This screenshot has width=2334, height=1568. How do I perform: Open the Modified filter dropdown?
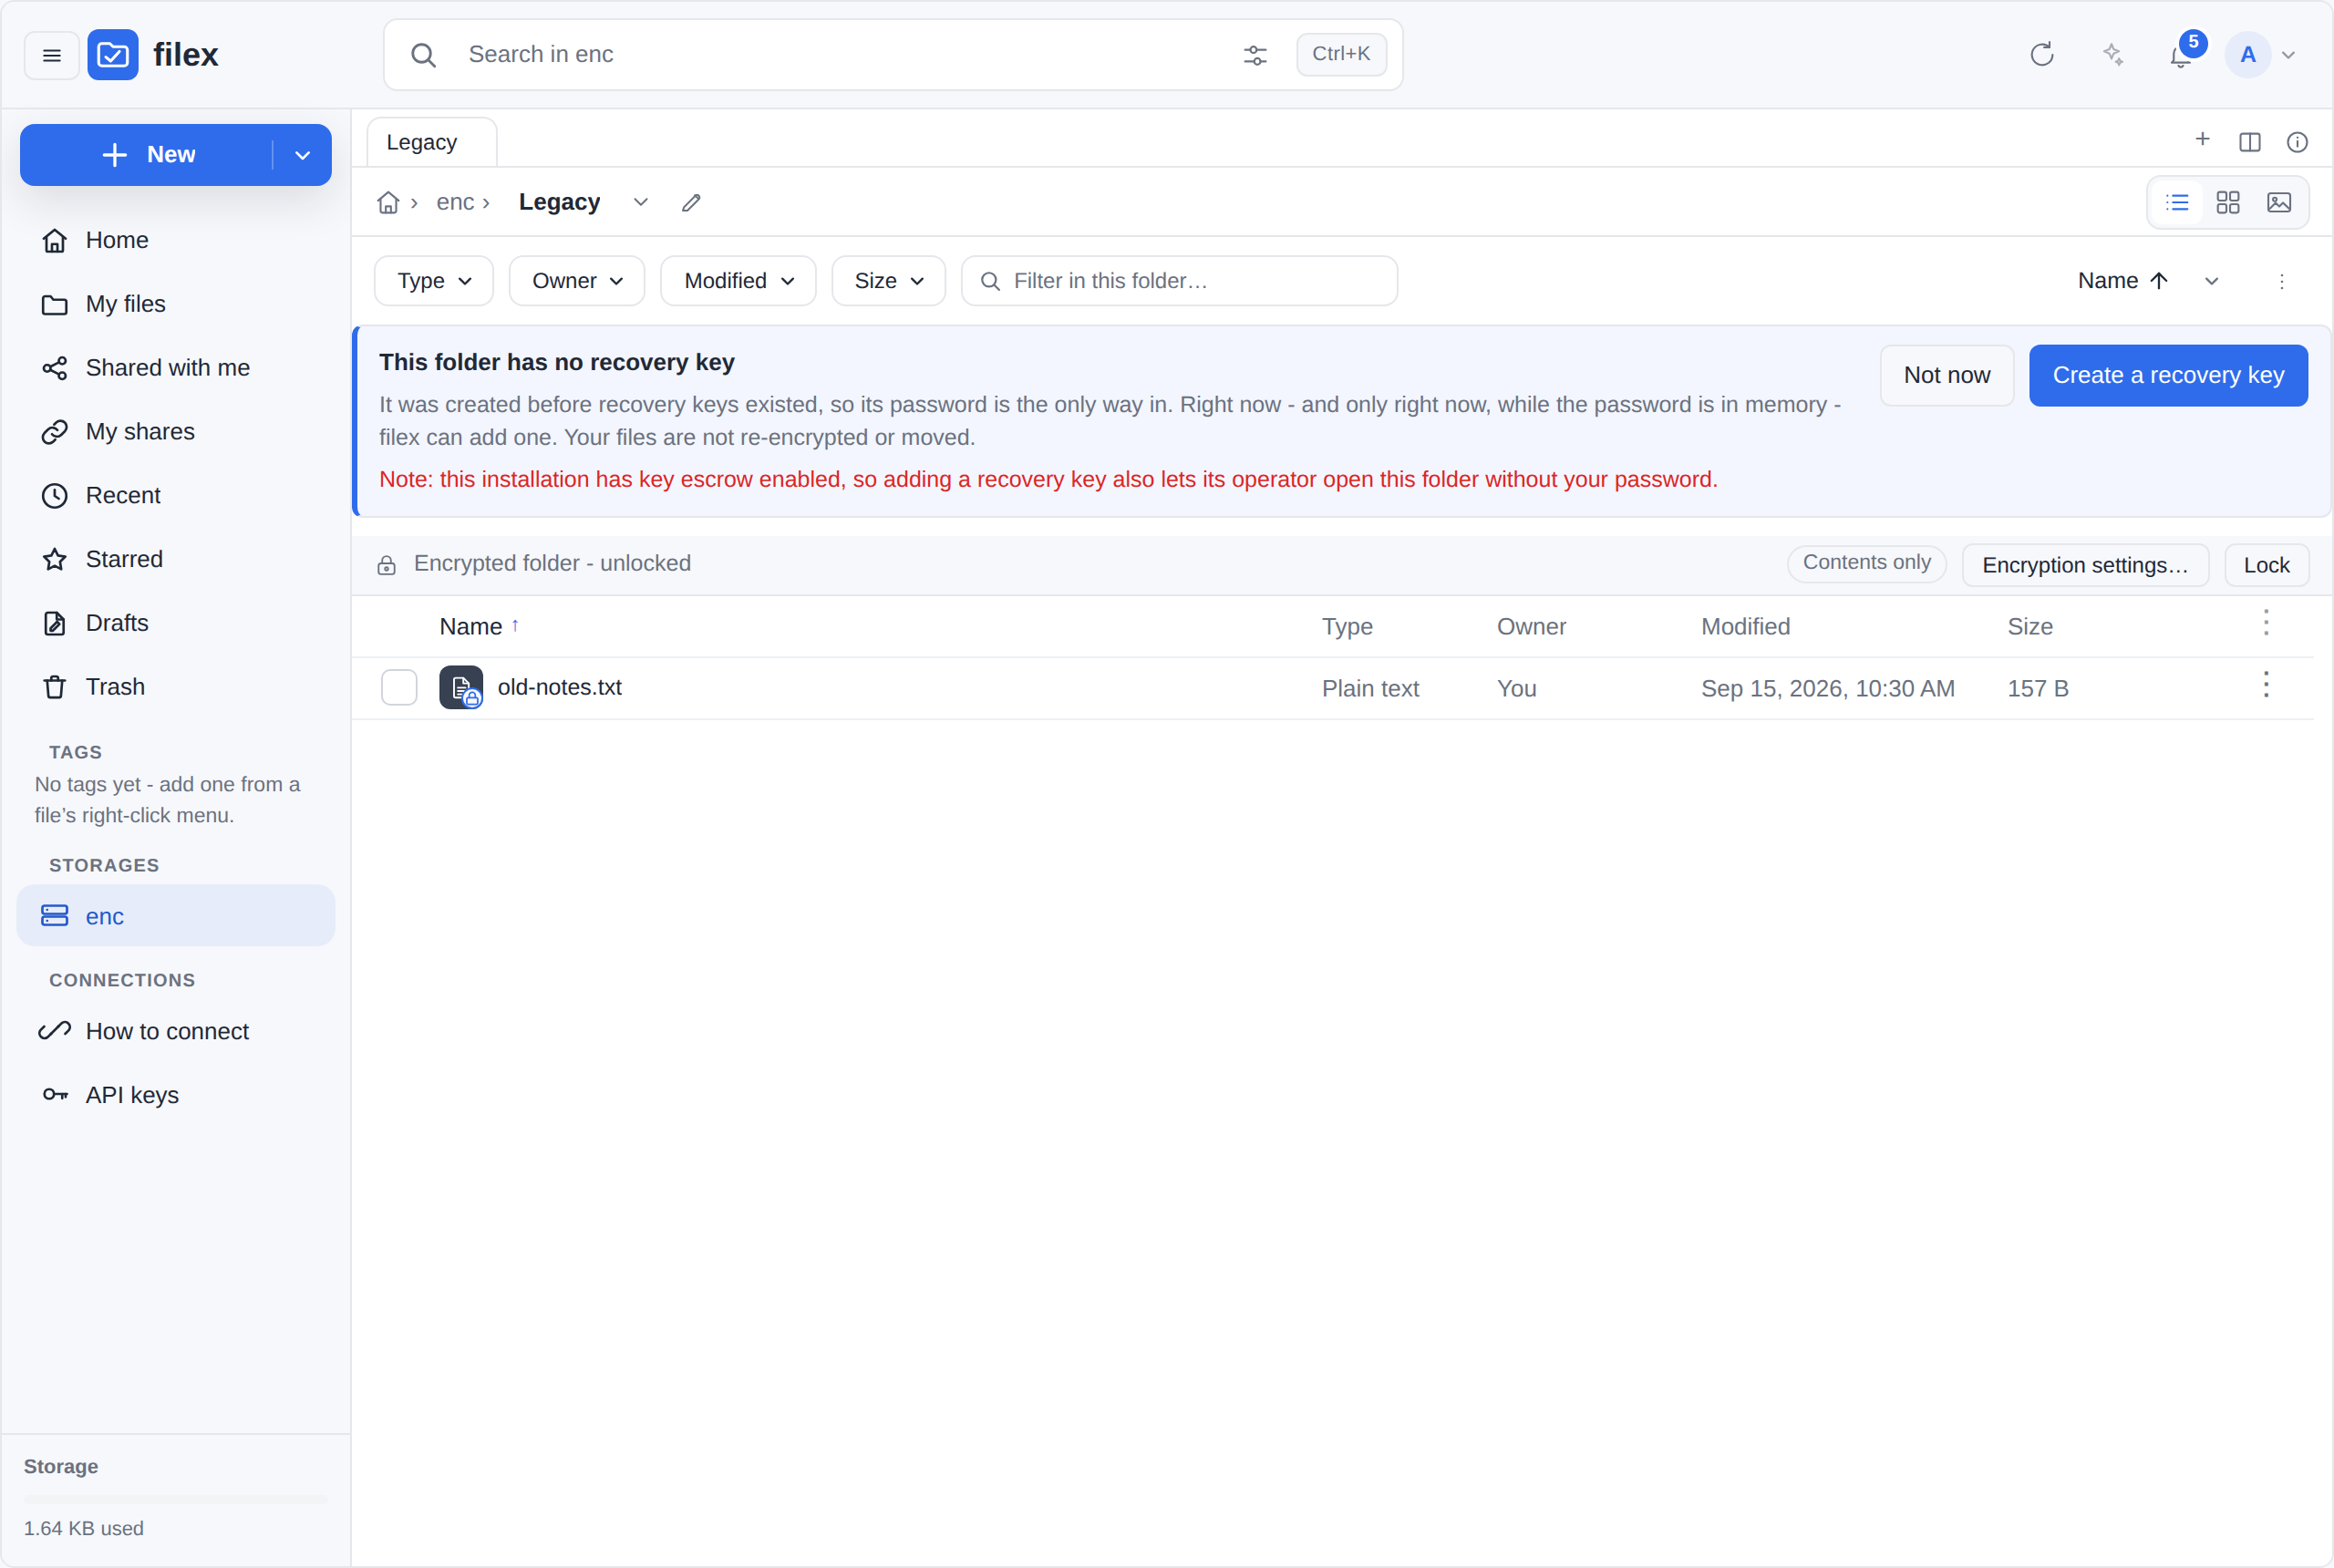coord(738,281)
